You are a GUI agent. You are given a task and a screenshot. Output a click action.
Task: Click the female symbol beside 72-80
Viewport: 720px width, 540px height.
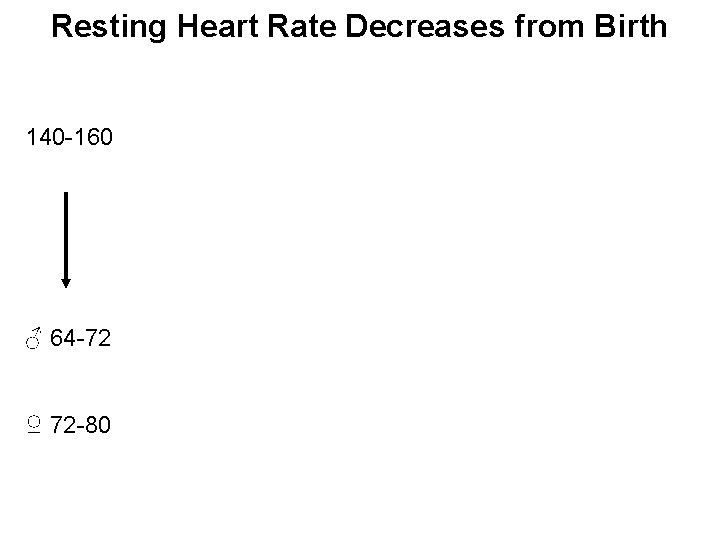coord(34,426)
